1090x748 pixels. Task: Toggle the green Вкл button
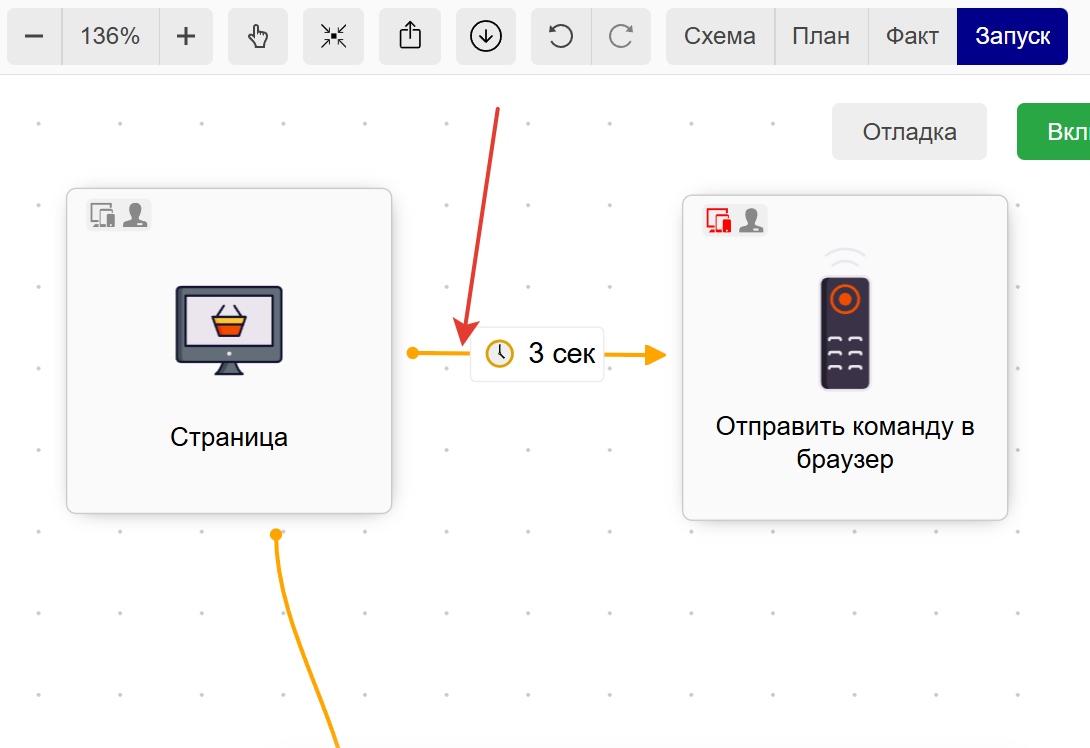1054,132
